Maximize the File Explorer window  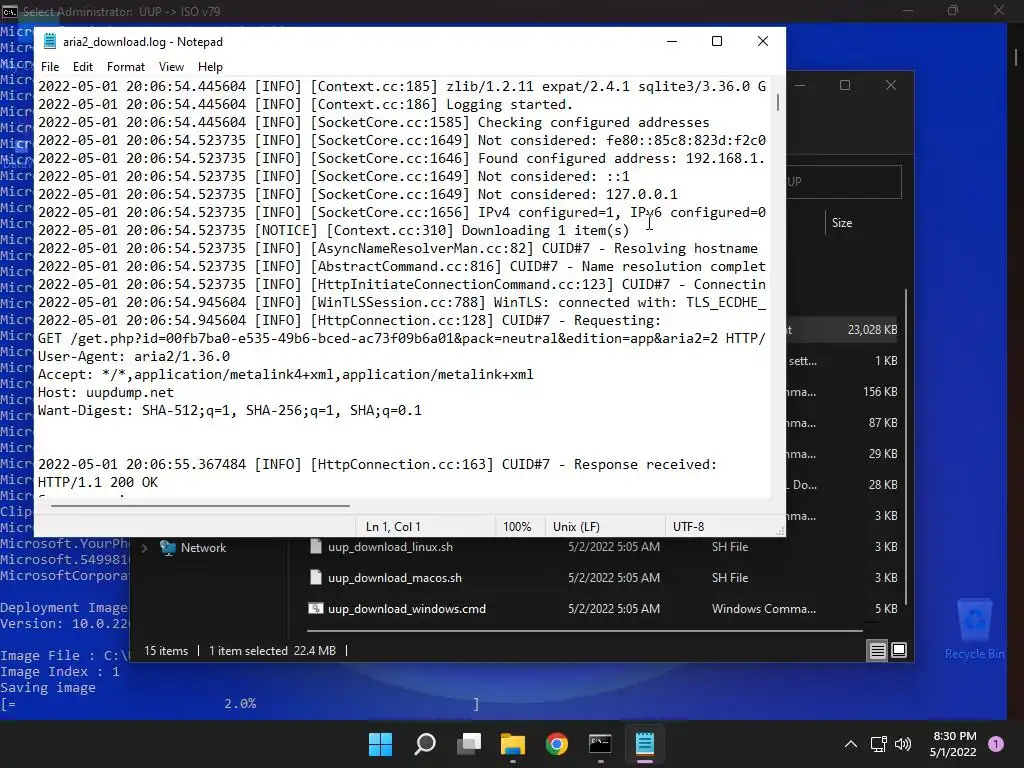click(845, 86)
